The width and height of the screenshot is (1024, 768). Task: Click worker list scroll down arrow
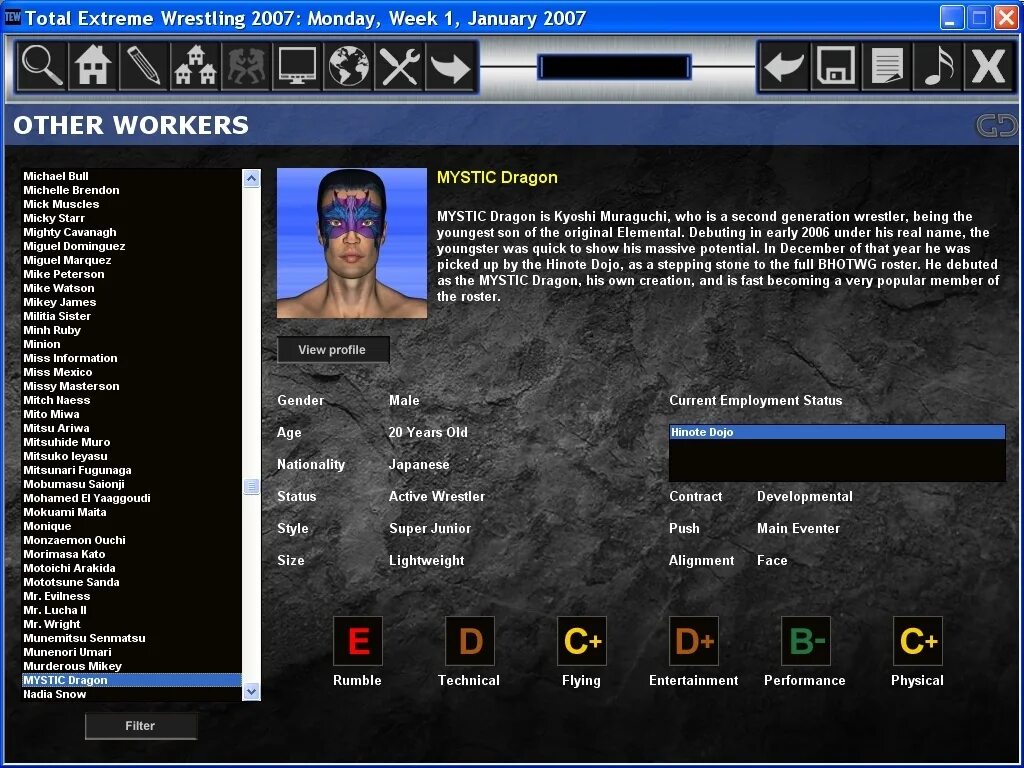(251, 691)
